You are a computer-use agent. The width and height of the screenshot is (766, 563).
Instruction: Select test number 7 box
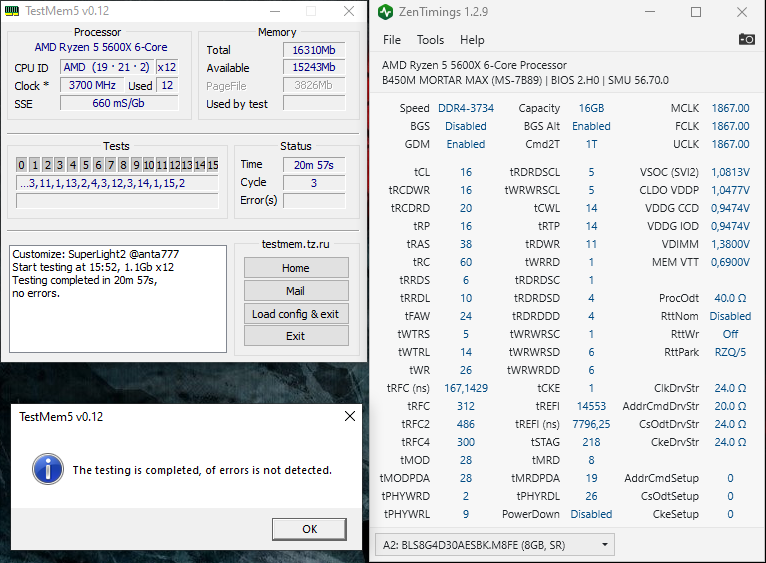coord(111,165)
